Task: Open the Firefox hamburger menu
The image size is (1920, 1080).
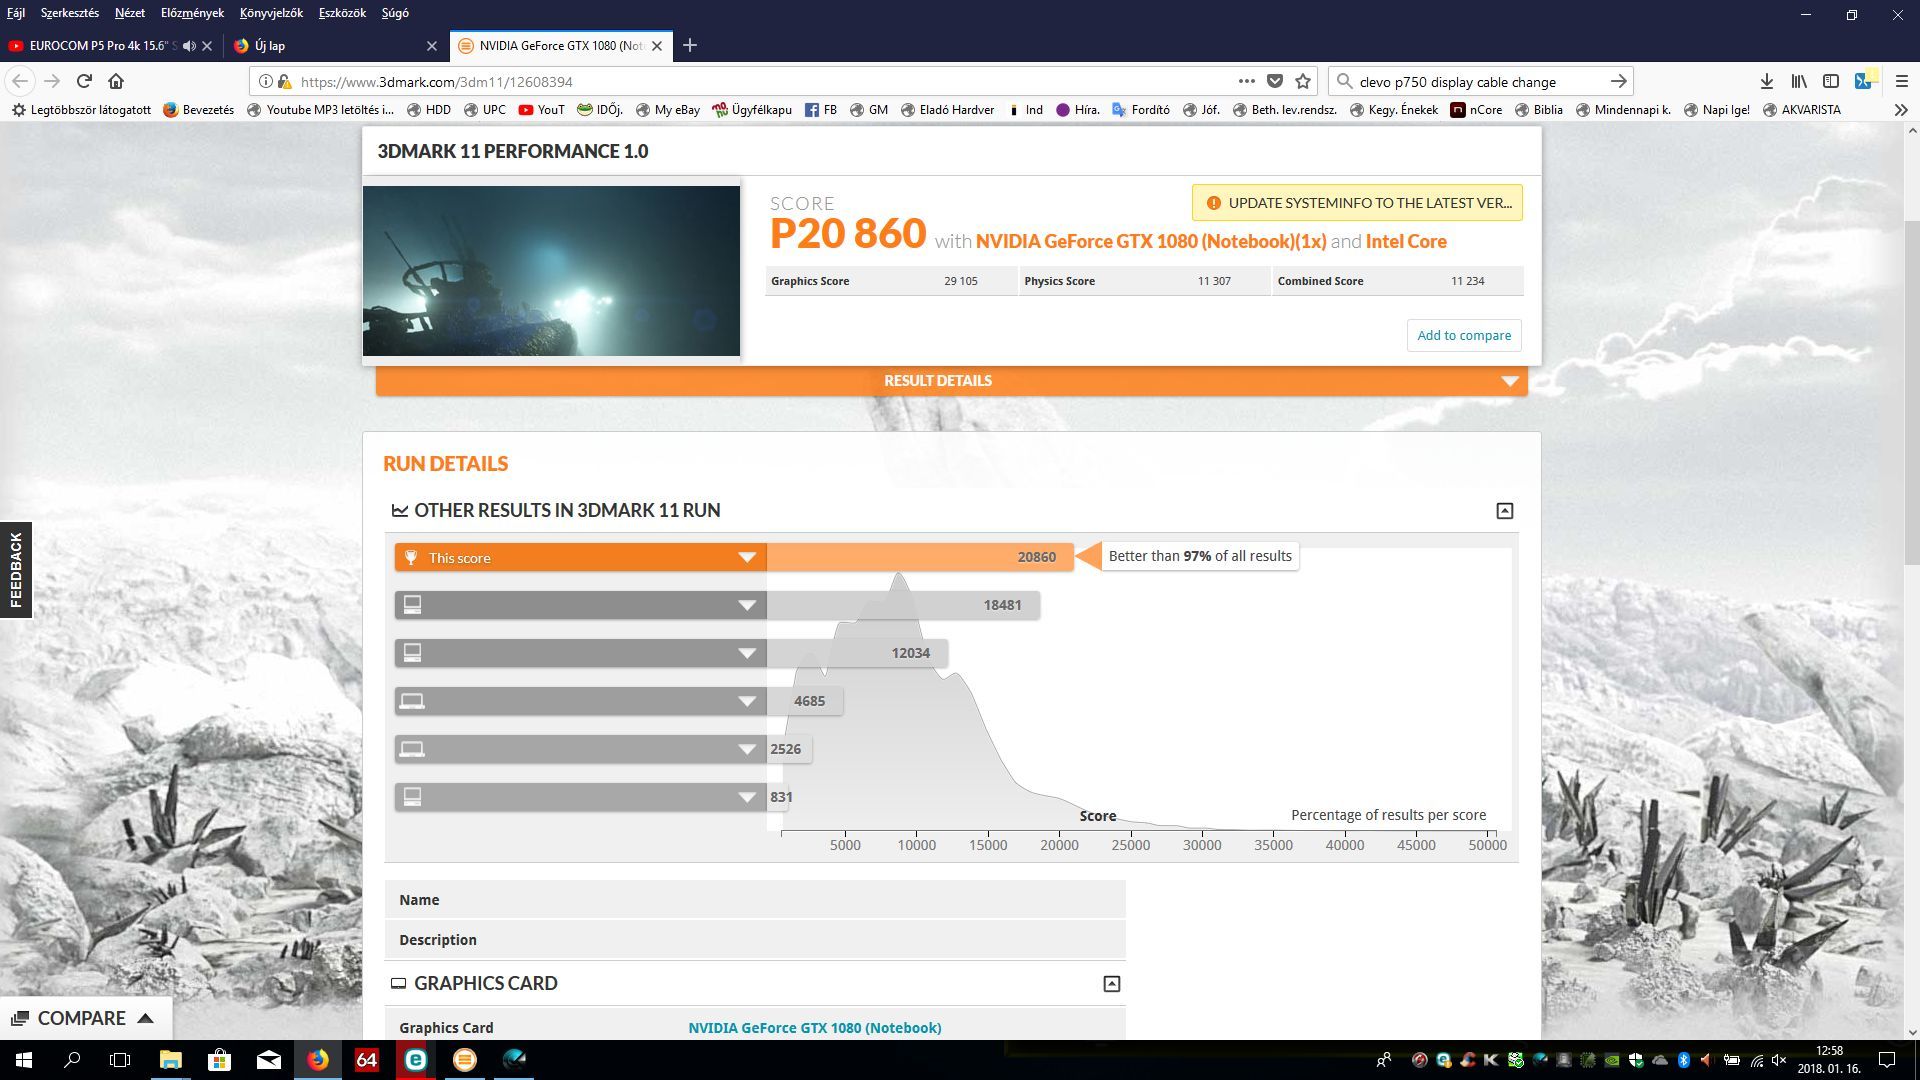Action: 1901,81
